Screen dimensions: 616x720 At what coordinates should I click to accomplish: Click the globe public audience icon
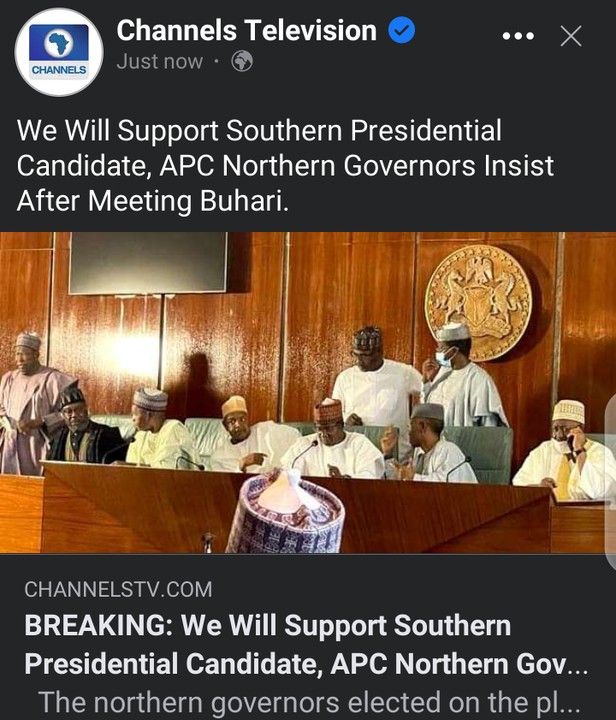(241, 62)
